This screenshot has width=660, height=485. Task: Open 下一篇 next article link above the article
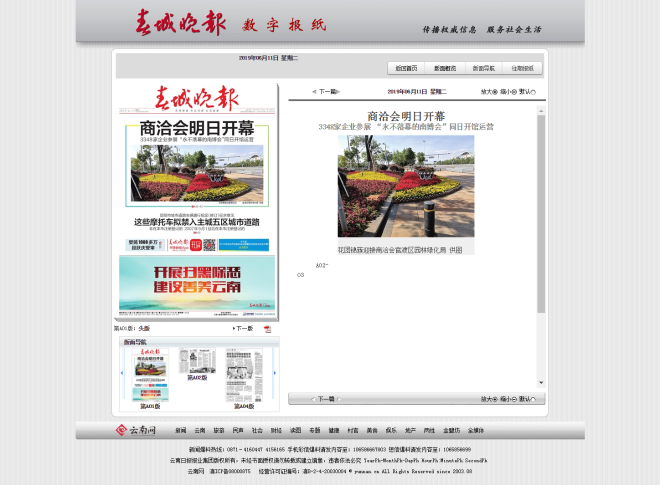(x=326, y=91)
